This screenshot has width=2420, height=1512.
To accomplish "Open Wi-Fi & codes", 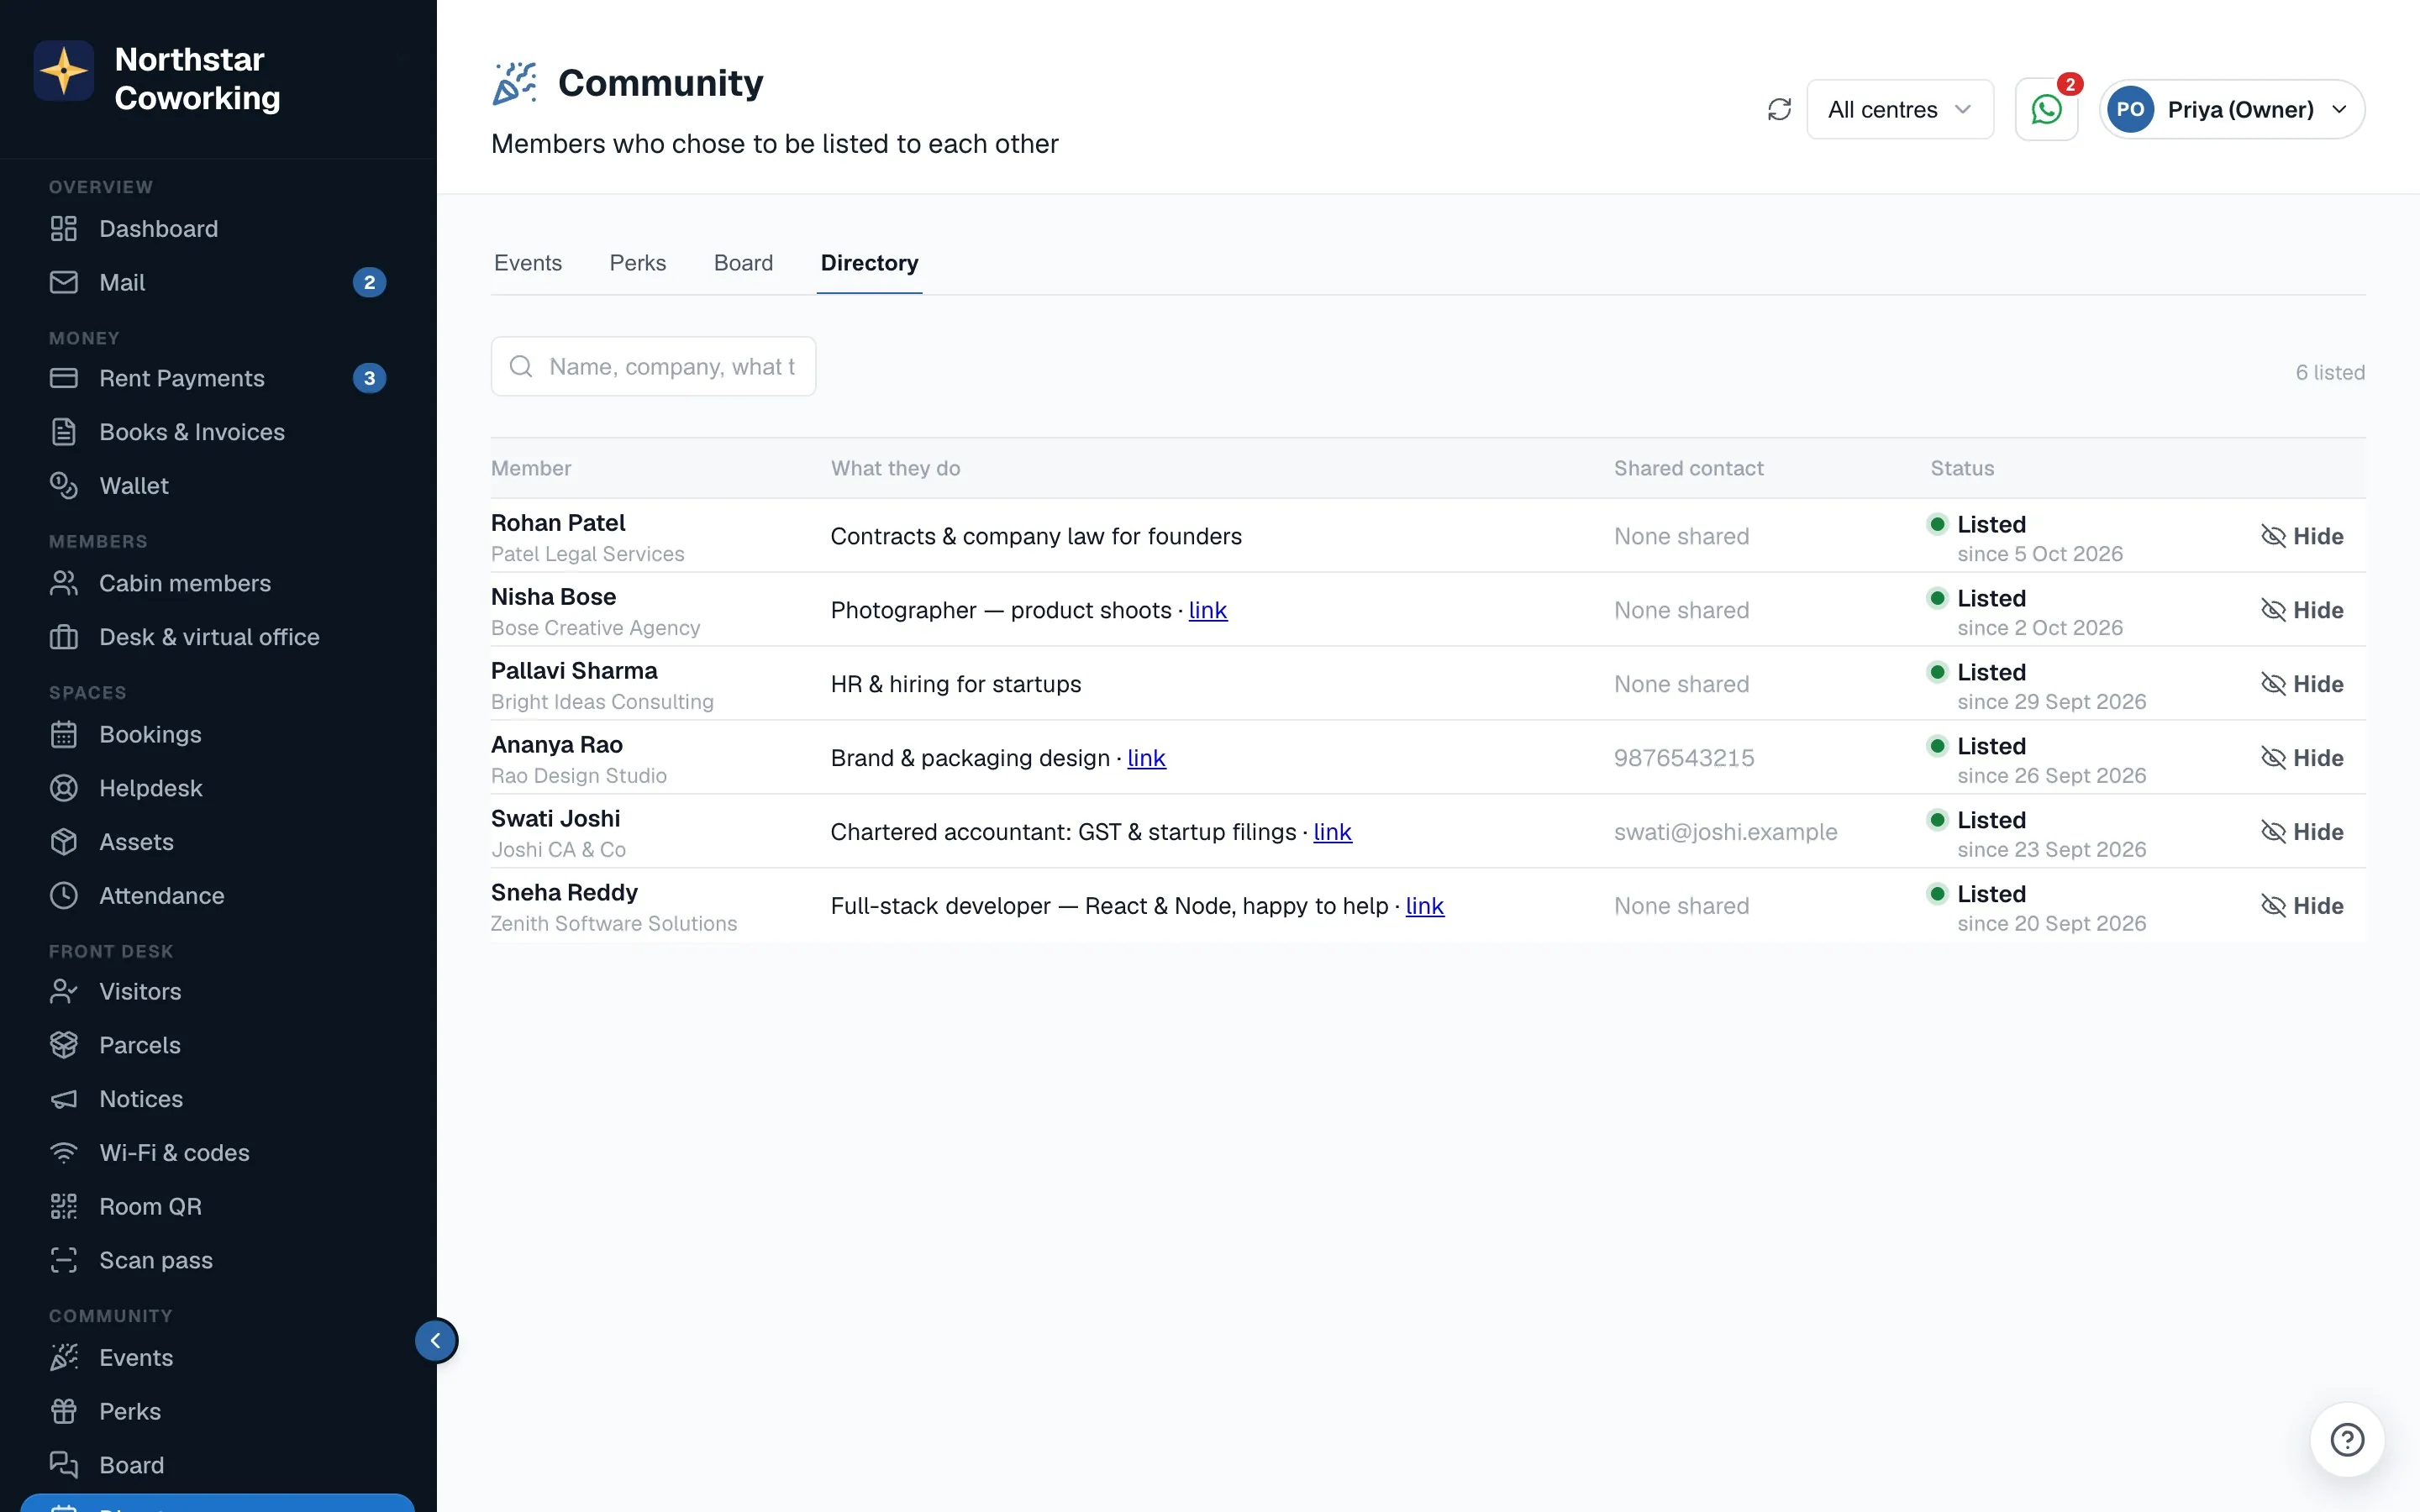I will pyautogui.click(x=217, y=1153).
